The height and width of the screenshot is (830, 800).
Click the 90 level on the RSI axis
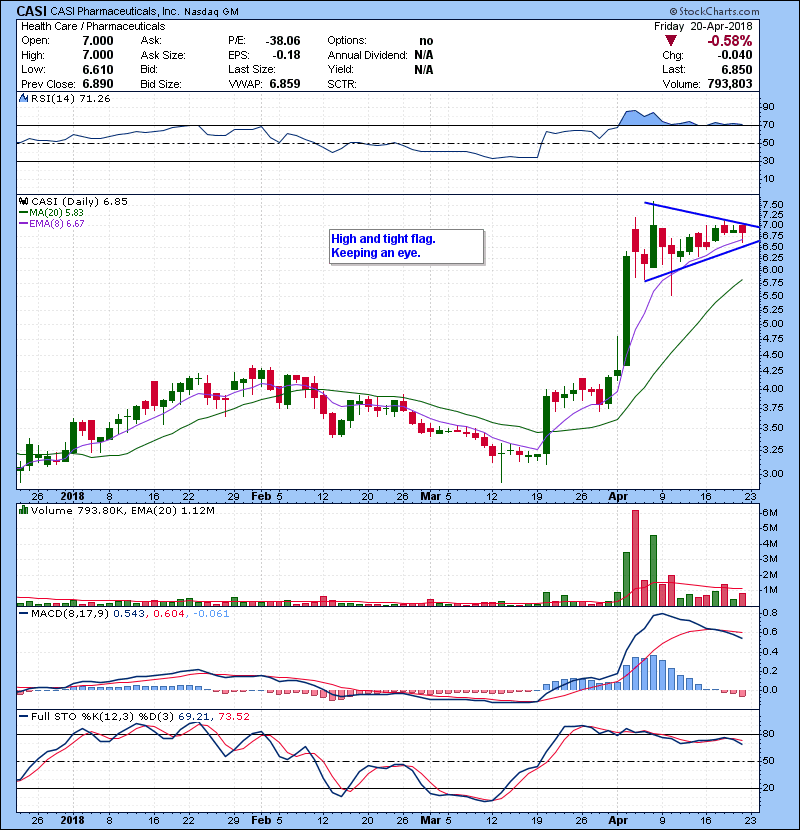click(768, 107)
